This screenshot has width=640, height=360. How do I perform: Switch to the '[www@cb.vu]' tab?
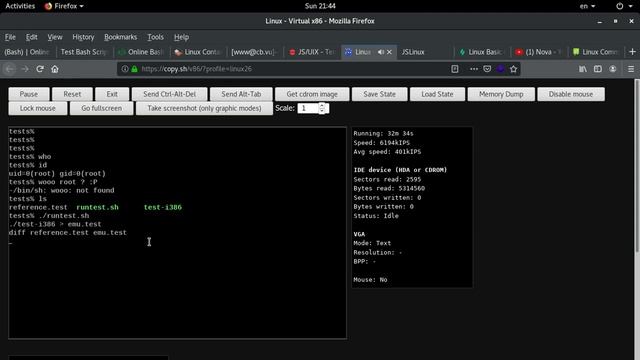(254, 52)
